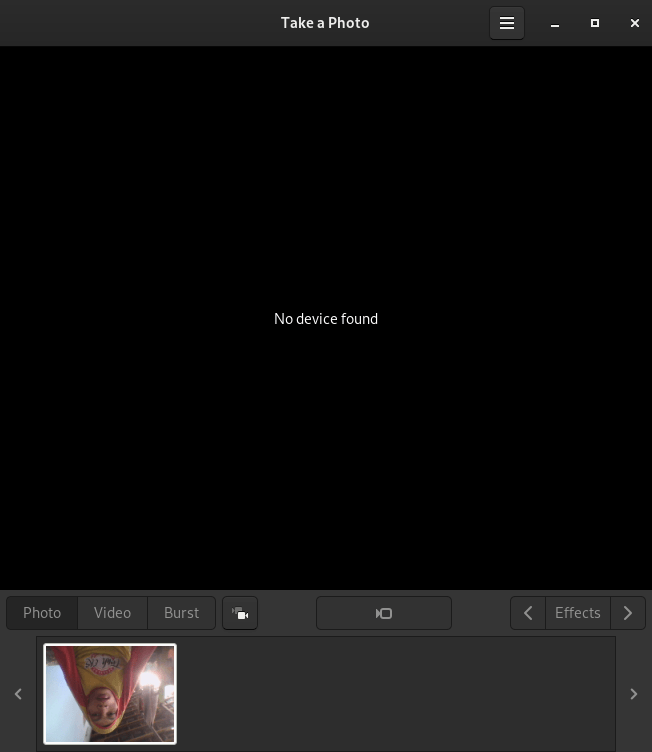Minimize the Take a Photo window
Screen dimensions: 652x752
coord(555,23)
